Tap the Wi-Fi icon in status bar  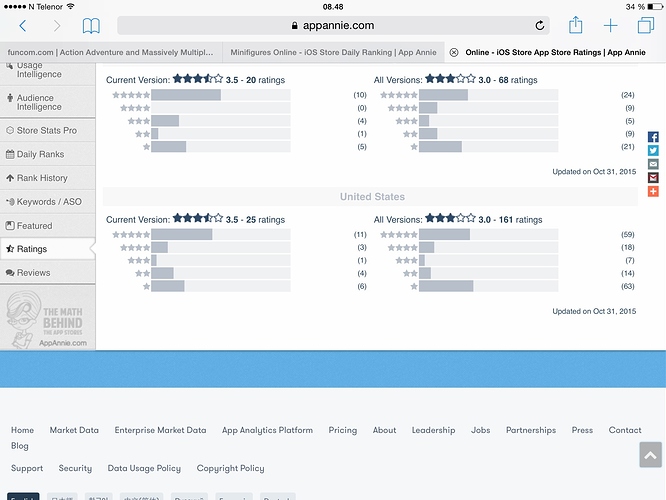(71, 6)
